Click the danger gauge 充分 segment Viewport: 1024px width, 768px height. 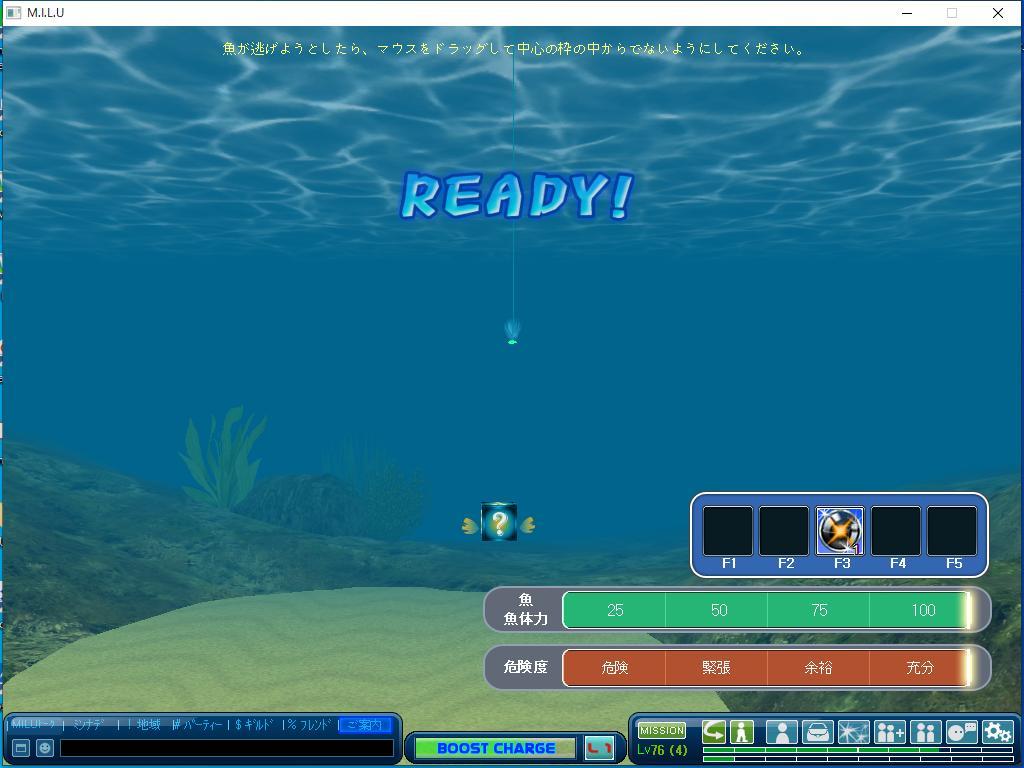click(920, 667)
